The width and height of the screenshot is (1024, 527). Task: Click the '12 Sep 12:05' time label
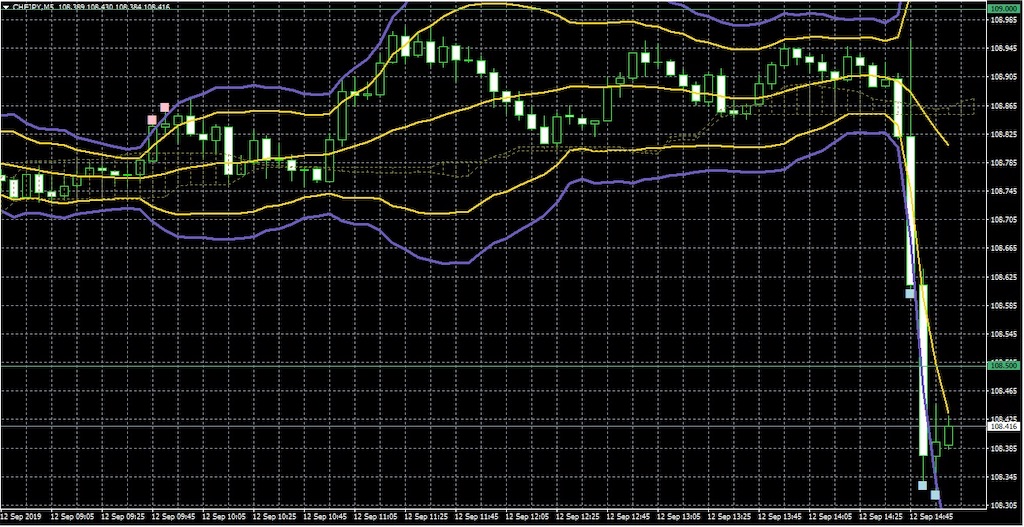(x=526, y=516)
